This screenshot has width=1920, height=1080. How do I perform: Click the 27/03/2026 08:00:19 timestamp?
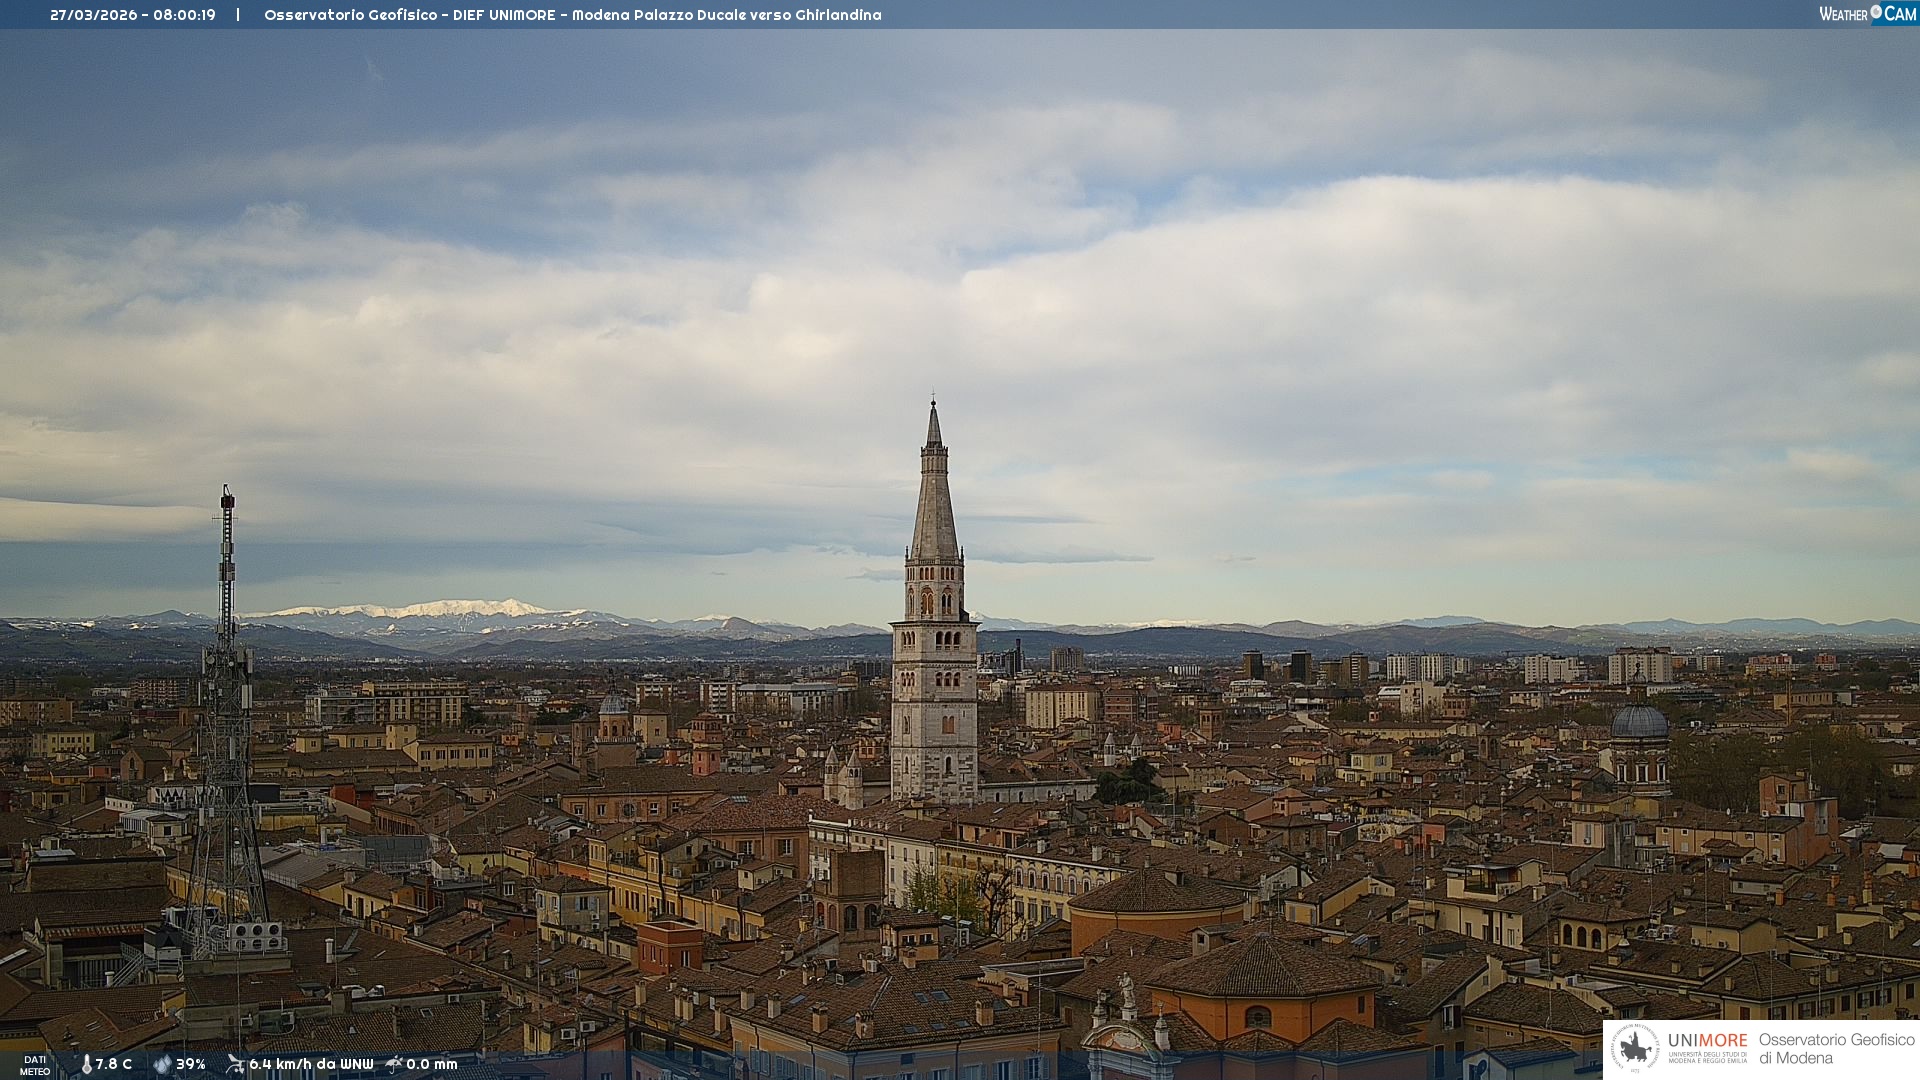click(133, 15)
